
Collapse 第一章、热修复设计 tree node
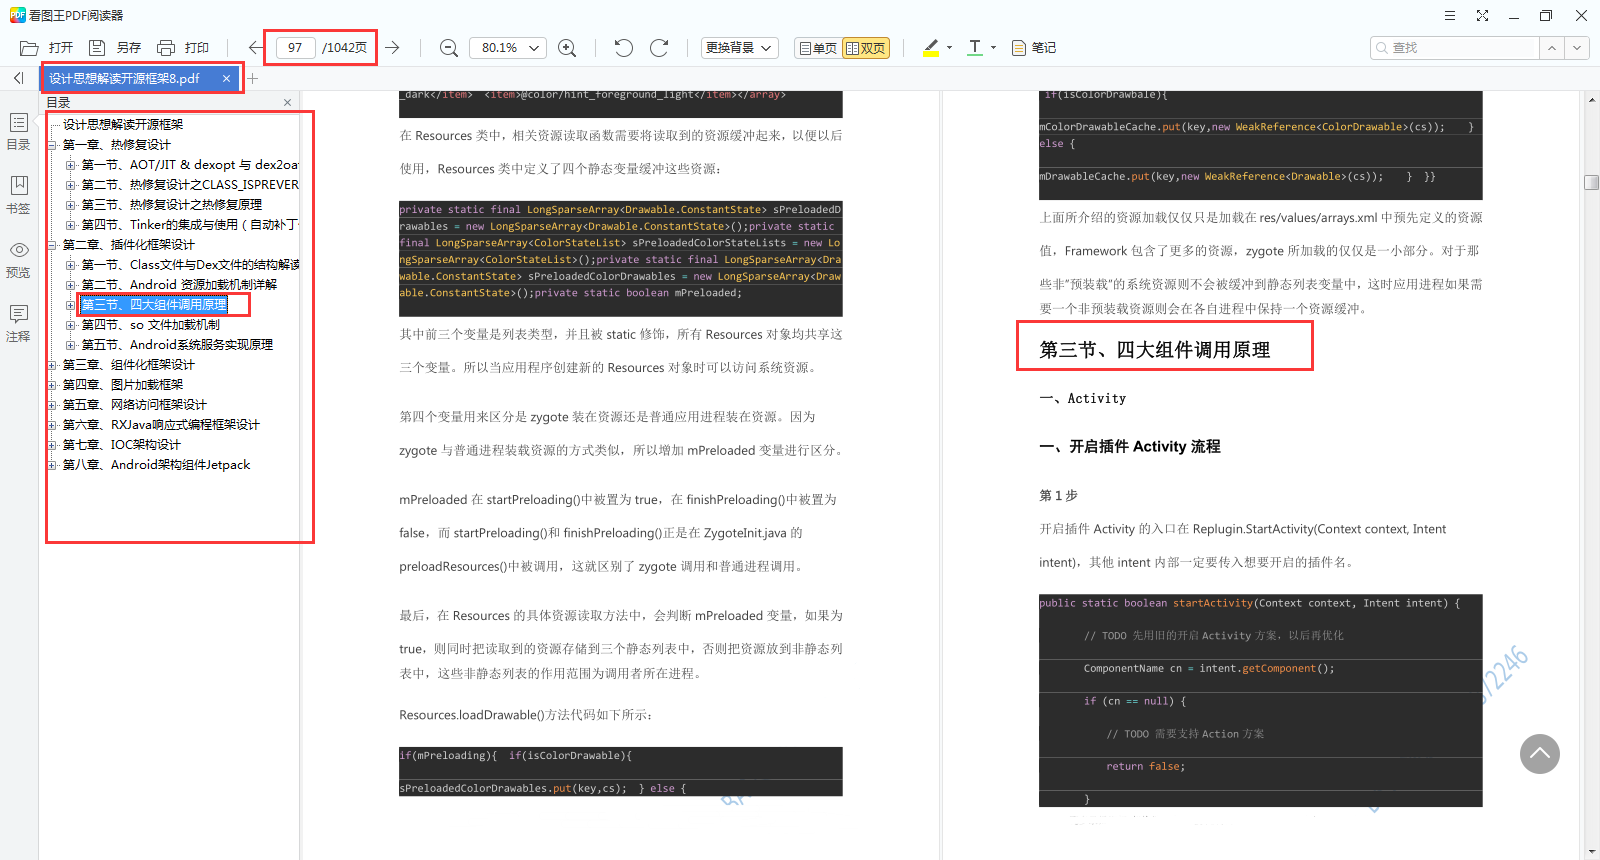pyautogui.click(x=52, y=145)
